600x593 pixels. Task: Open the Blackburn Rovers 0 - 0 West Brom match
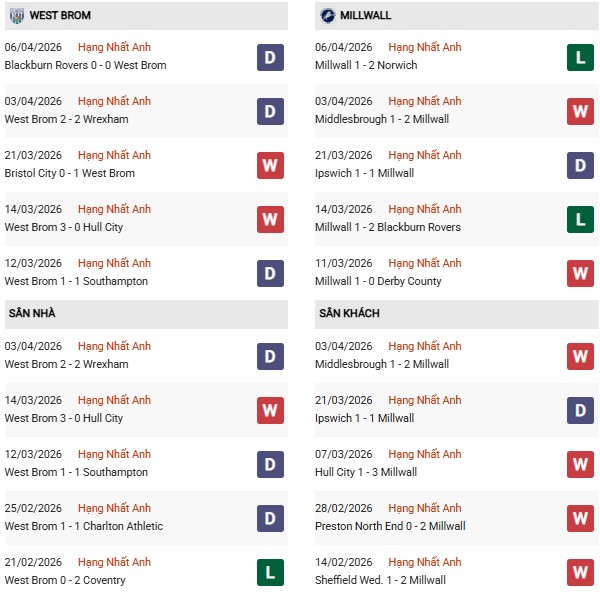click(85, 65)
